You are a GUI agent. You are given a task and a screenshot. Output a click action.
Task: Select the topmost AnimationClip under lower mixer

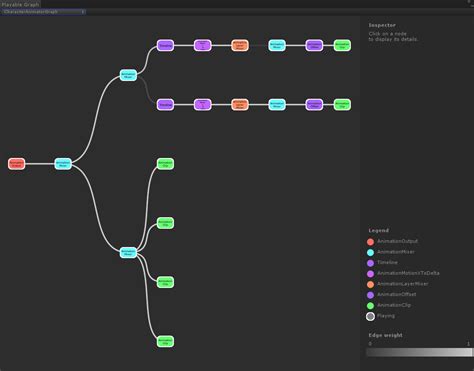(165, 164)
